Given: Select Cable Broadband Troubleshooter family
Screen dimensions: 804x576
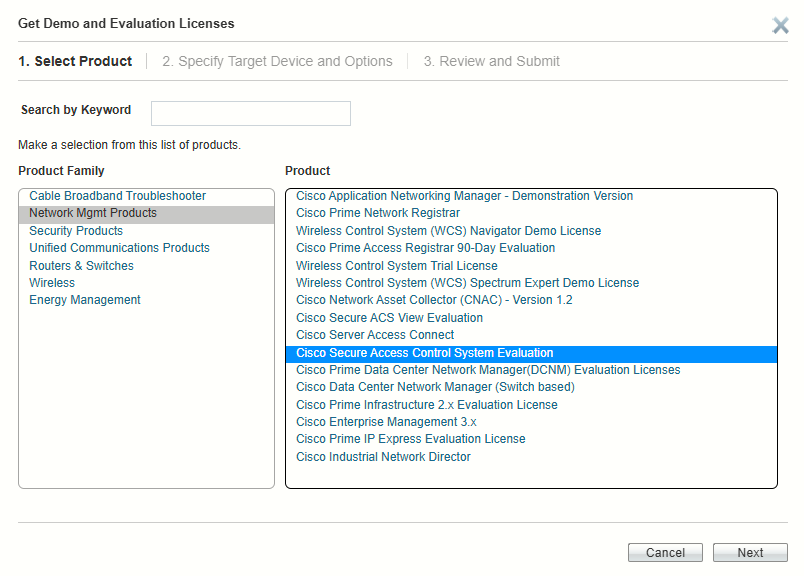Looking at the screenshot, I should 147,196.
